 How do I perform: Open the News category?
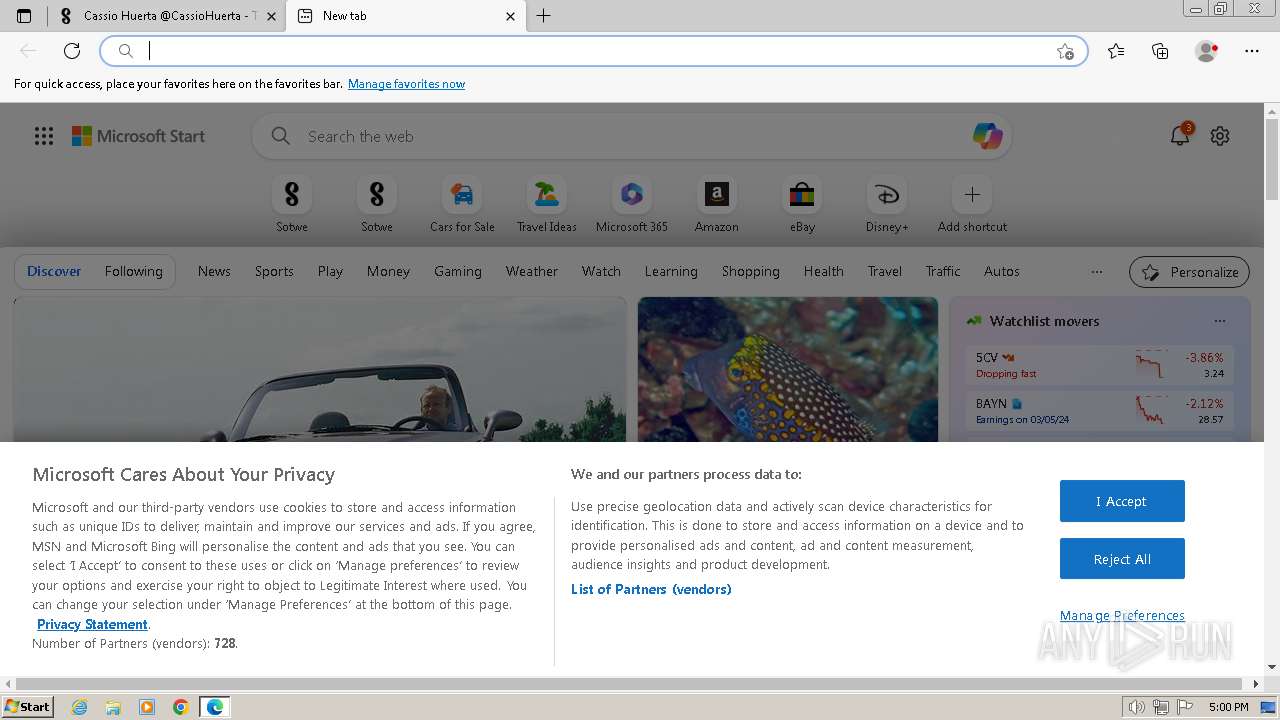coord(214,271)
